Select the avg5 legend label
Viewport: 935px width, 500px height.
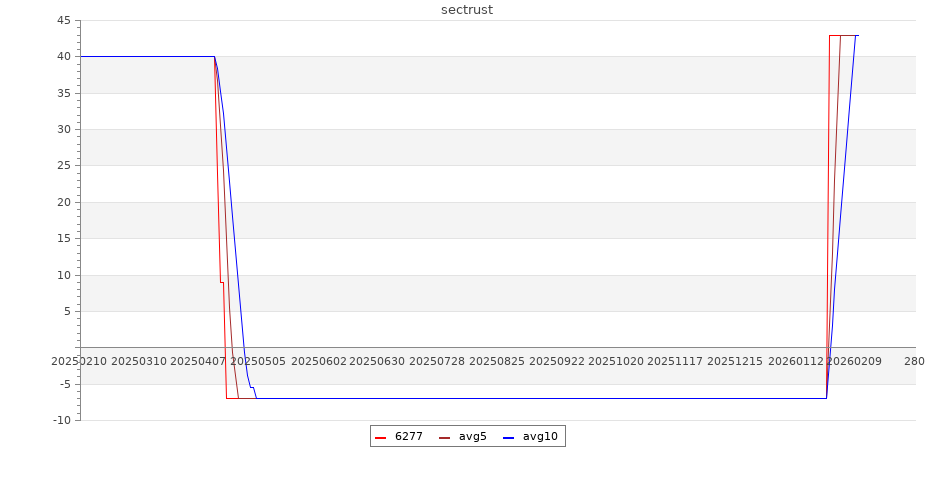[472, 437]
